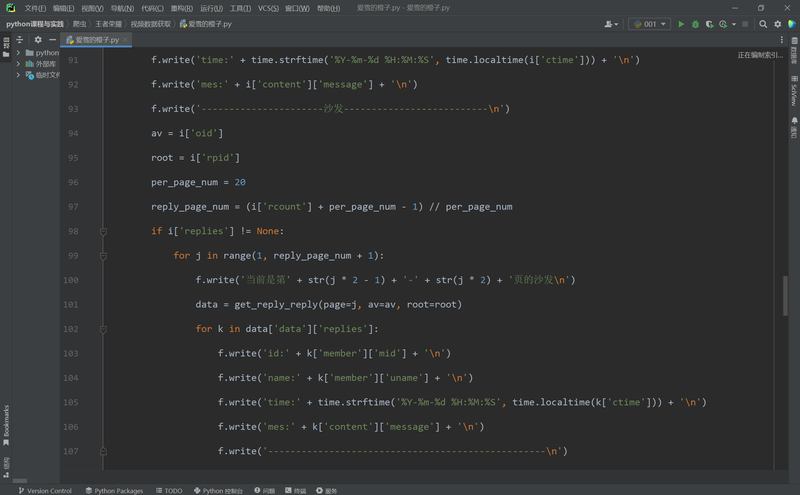Image resolution: width=800 pixels, height=495 pixels.
Task: Click the profiler run icon
Action: pos(723,24)
